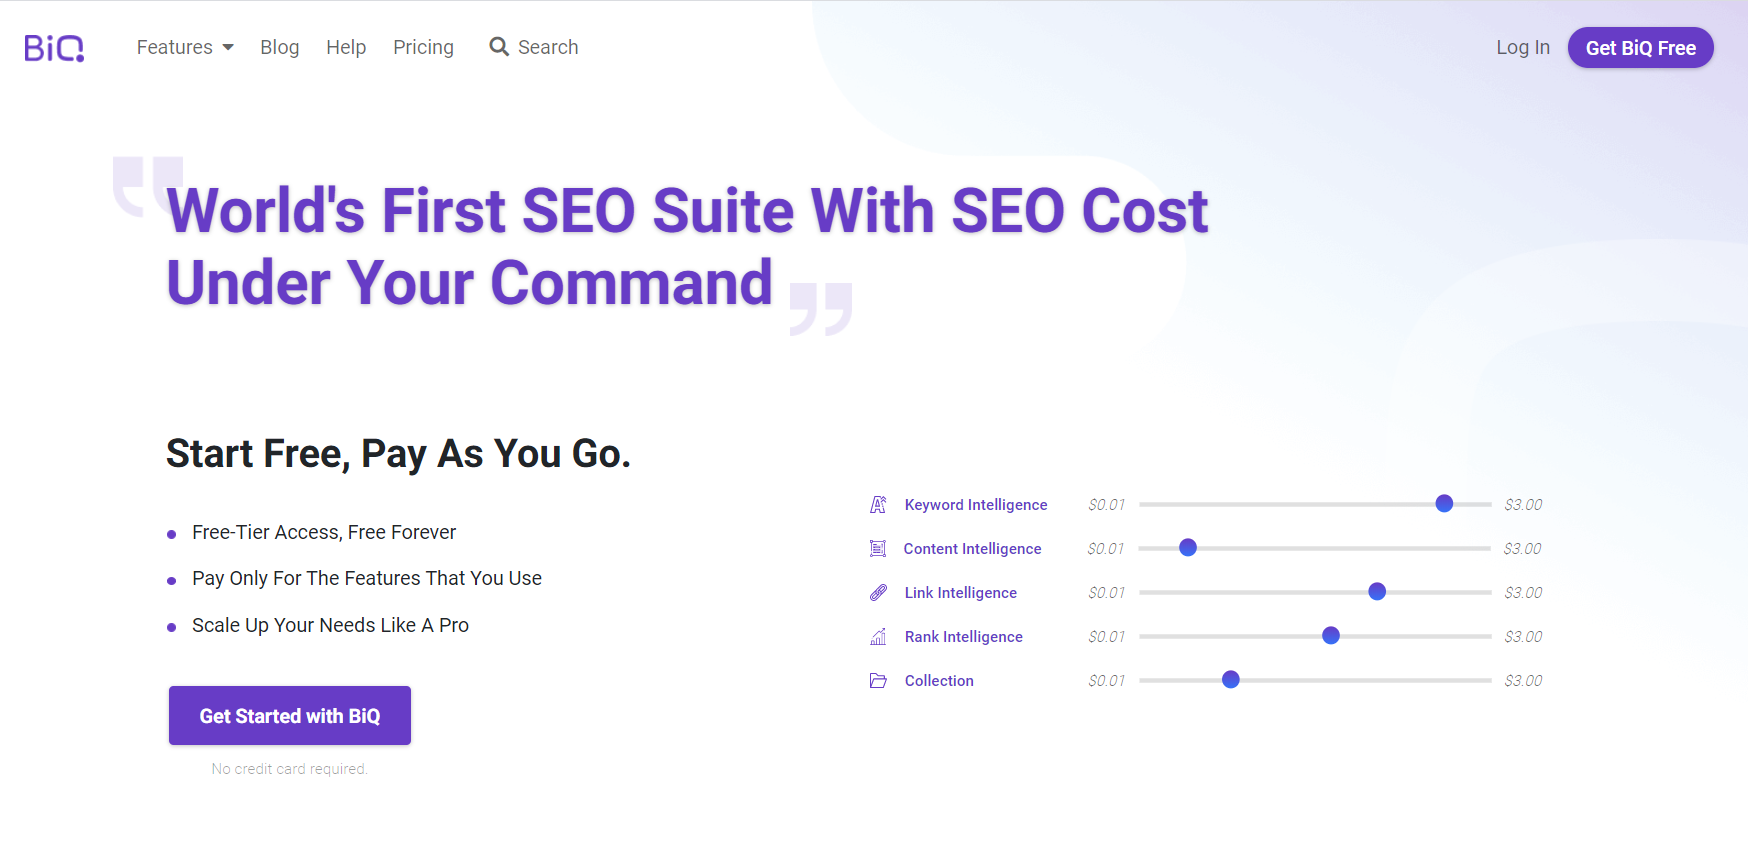
Task: Click the Link Intelligence slider handle
Action: 1377,591
